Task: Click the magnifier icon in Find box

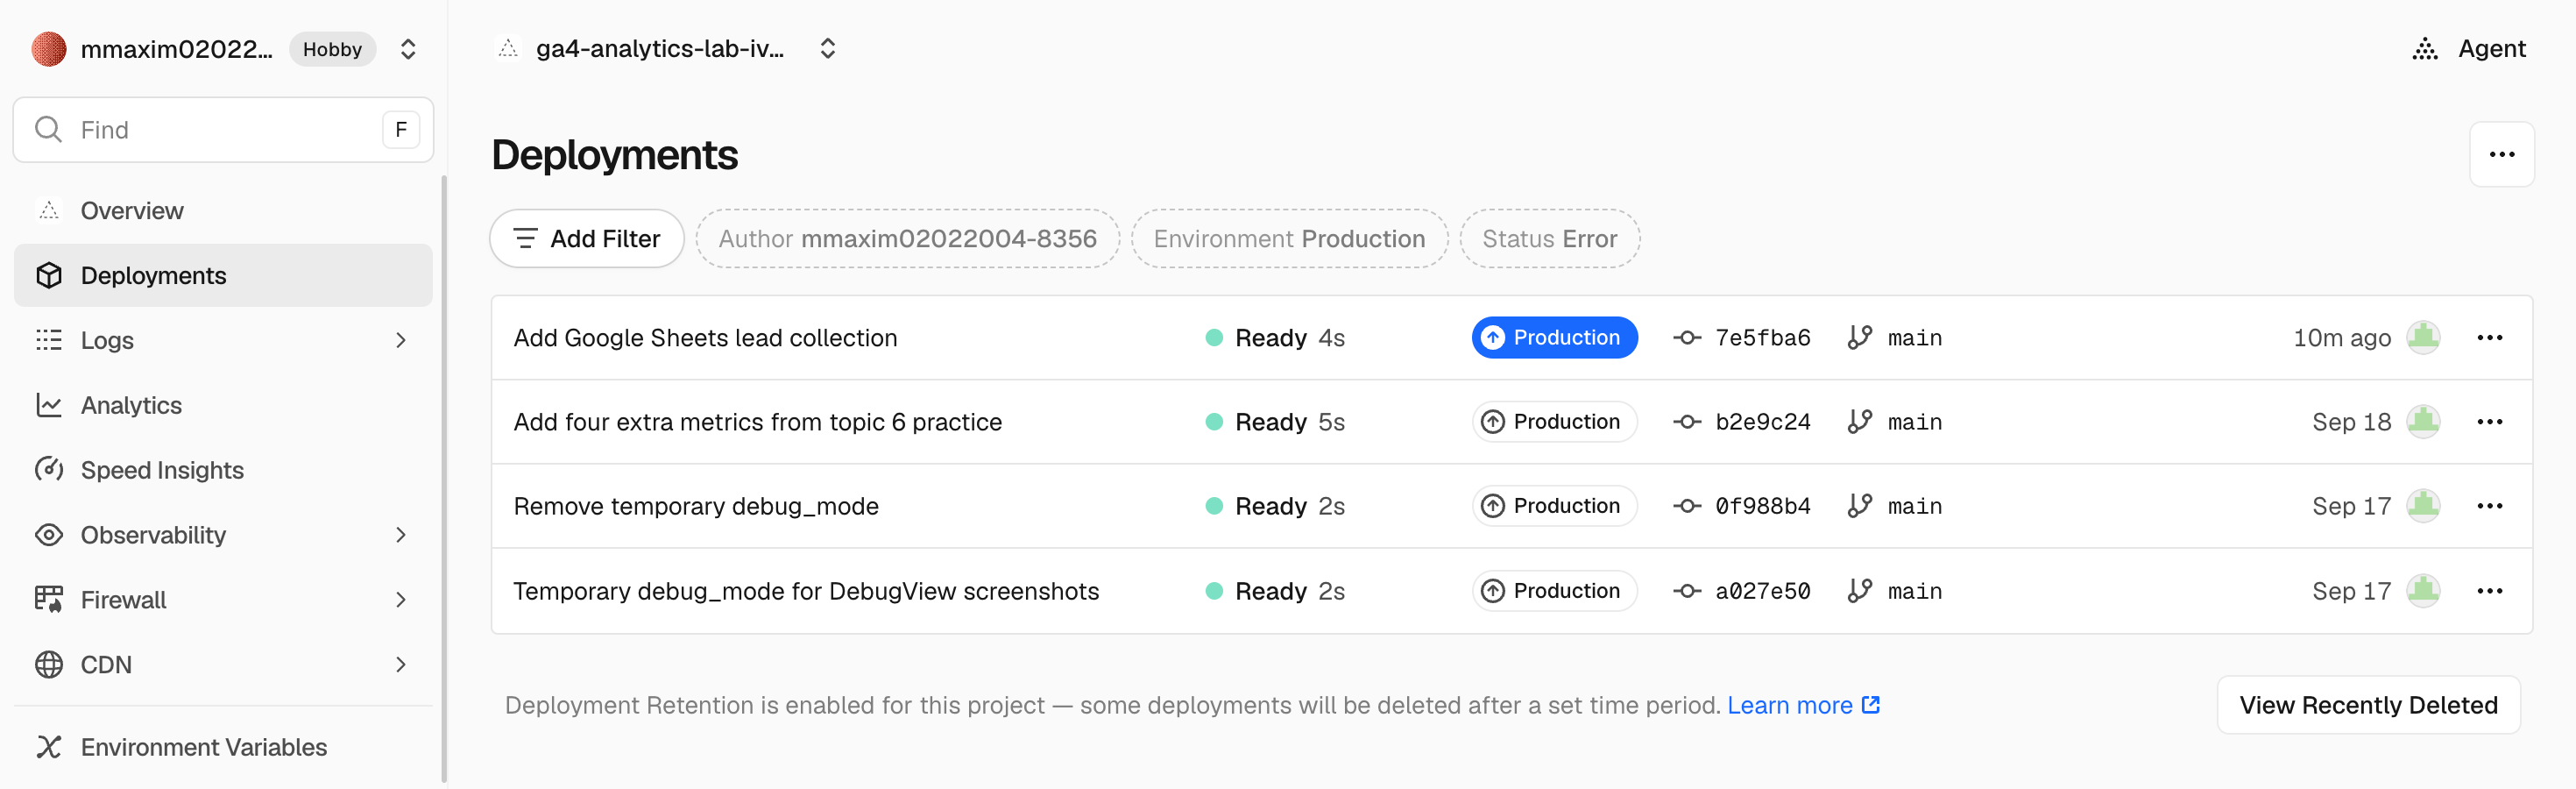Action: (x=48, y=129)
